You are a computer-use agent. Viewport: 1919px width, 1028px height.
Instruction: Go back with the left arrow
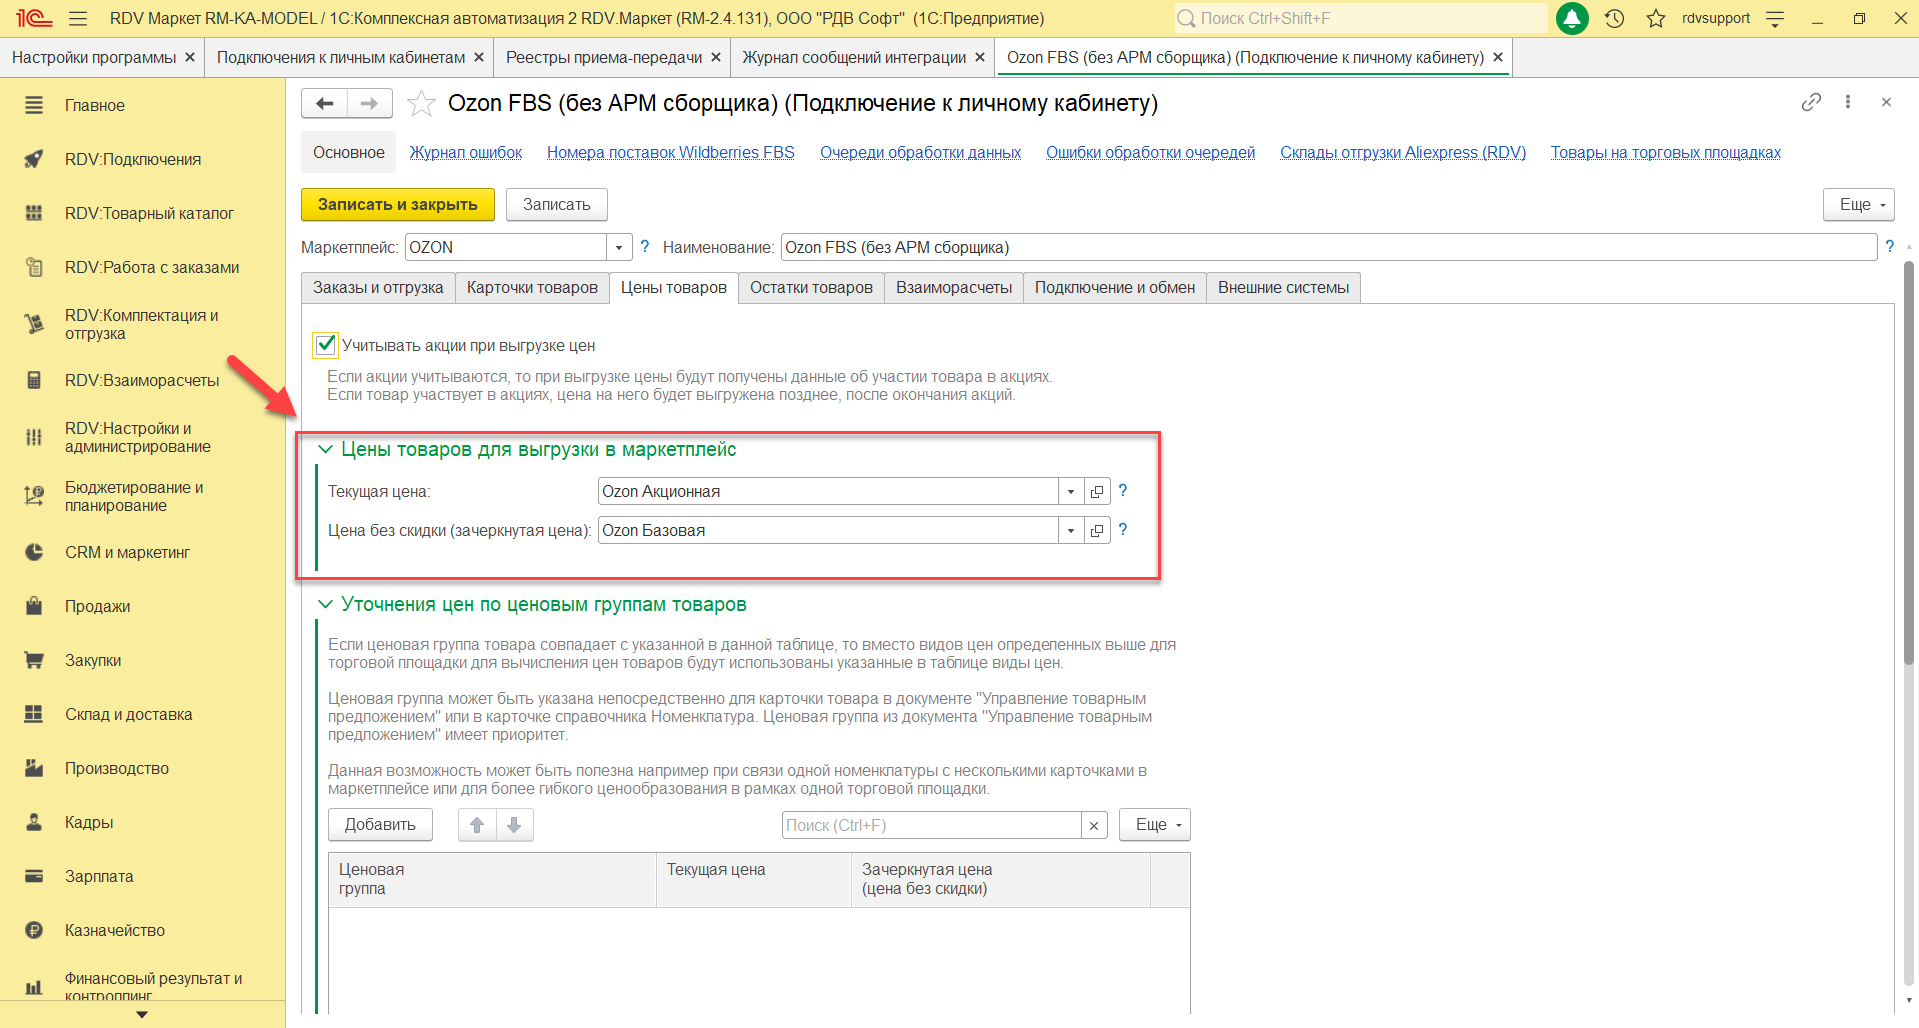pyautogui.click(x=324, y=103)
